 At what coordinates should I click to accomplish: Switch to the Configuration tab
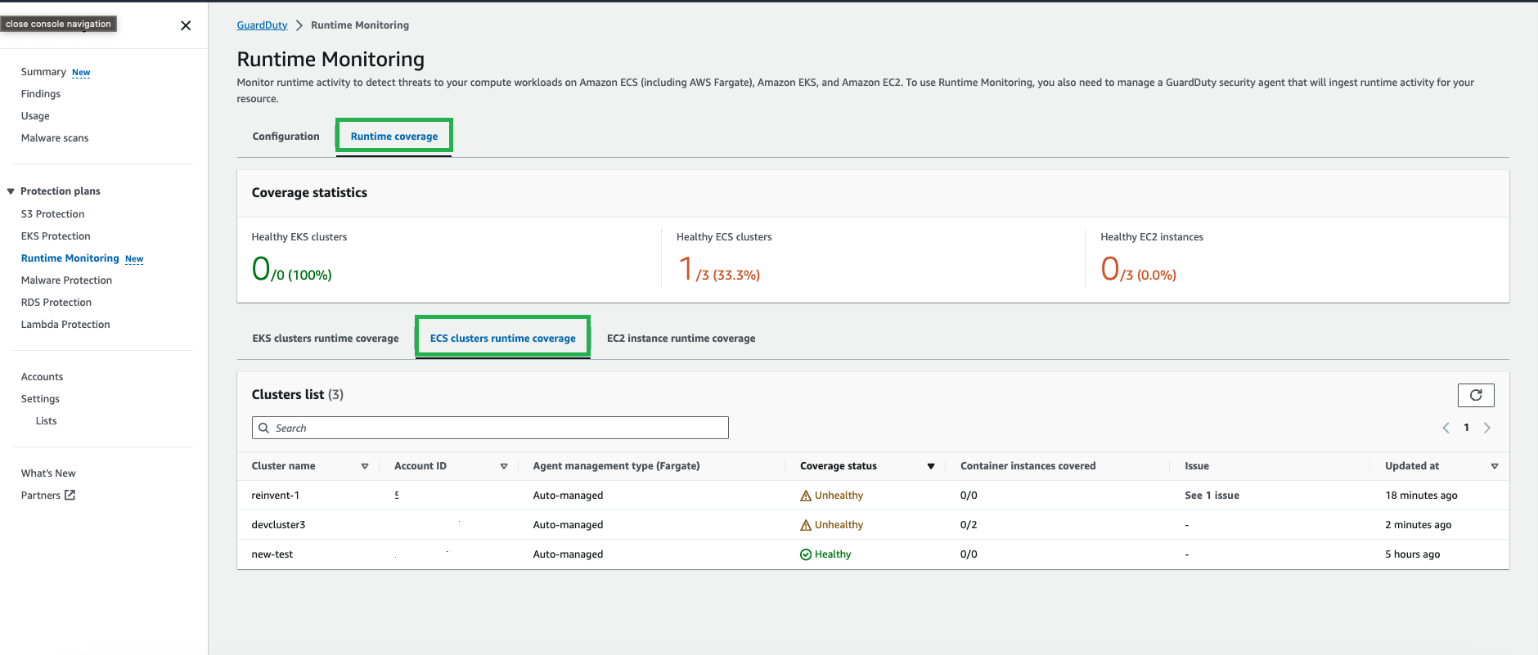pyautogui.click(x=285, y=136)
